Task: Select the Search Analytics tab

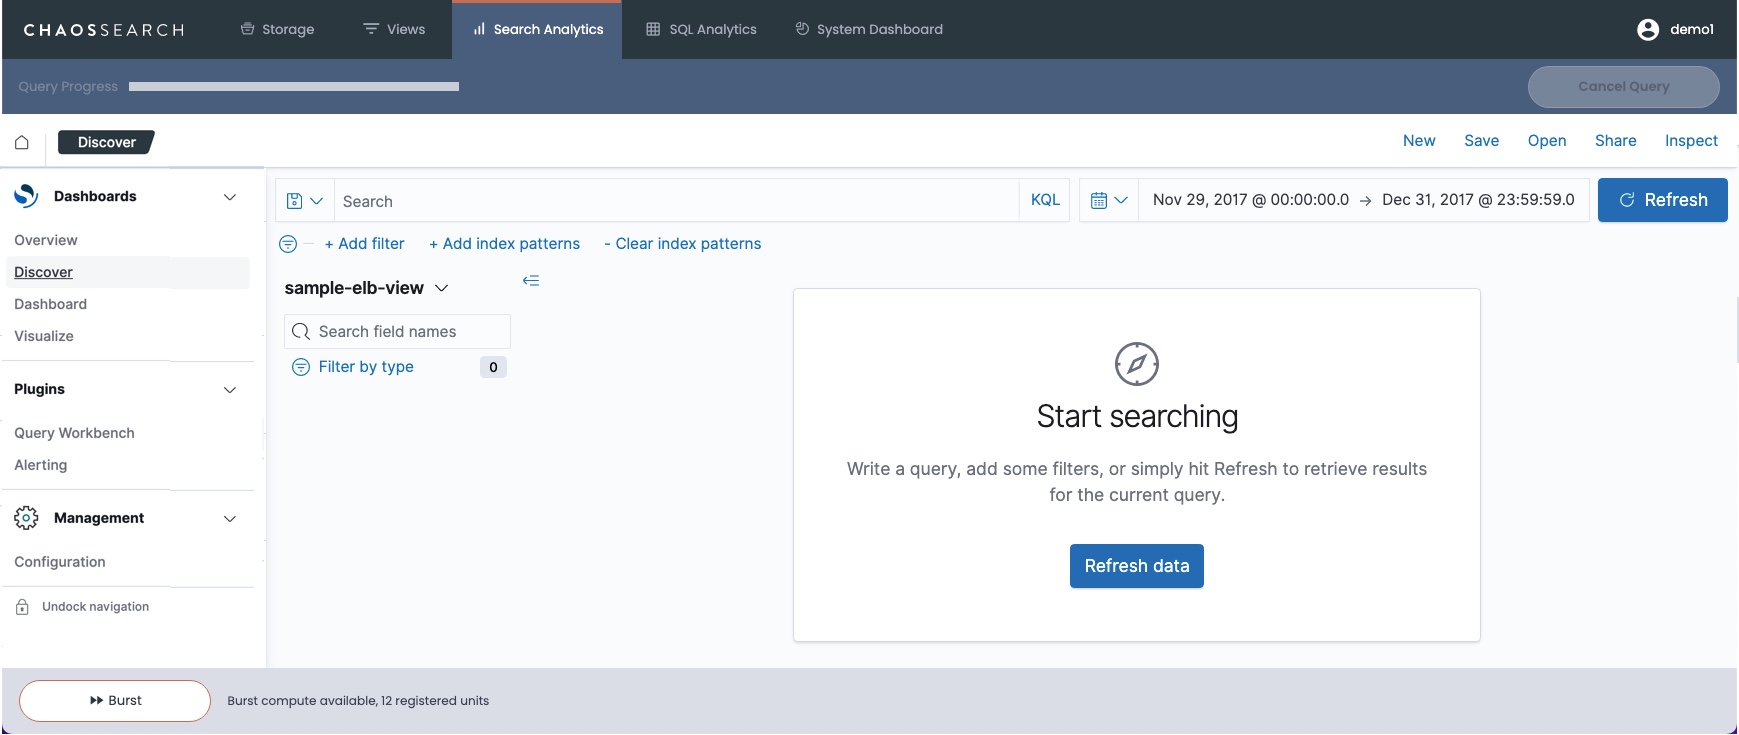Action: coord(538,30)
